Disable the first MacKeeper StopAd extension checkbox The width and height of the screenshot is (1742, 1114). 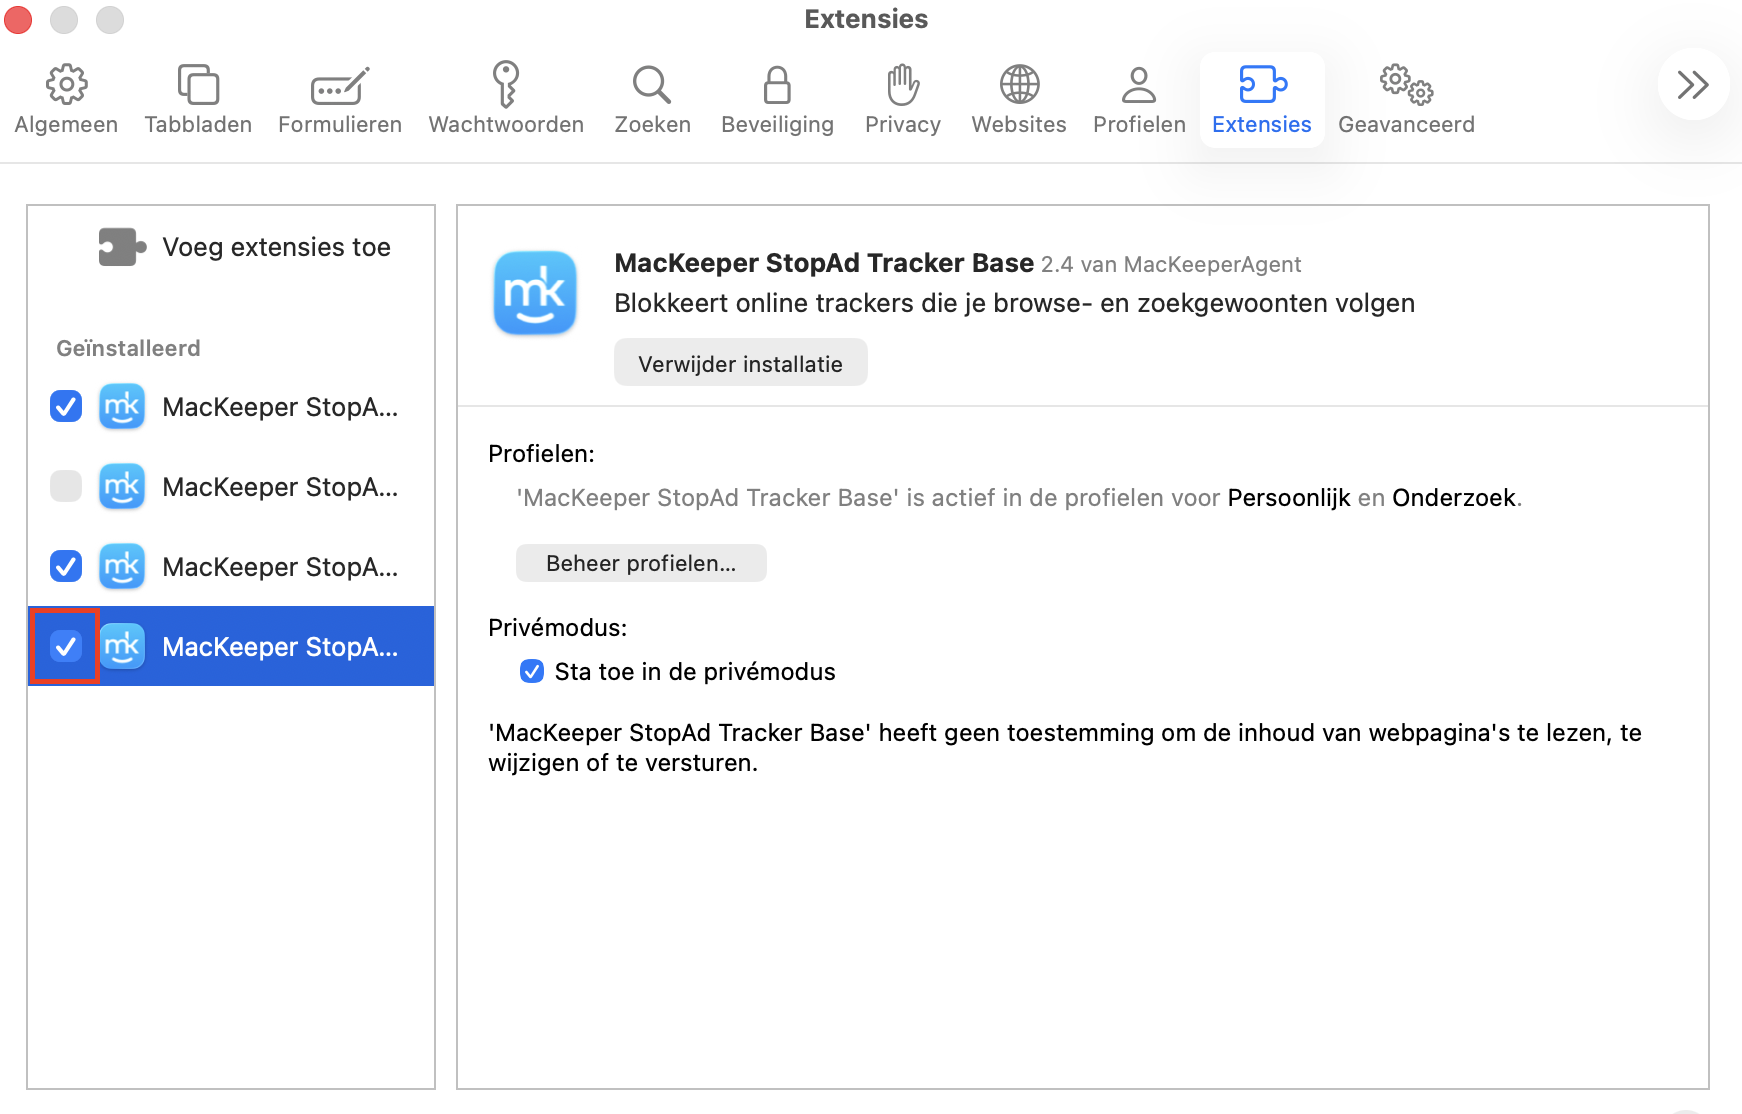tap(66, 407)
